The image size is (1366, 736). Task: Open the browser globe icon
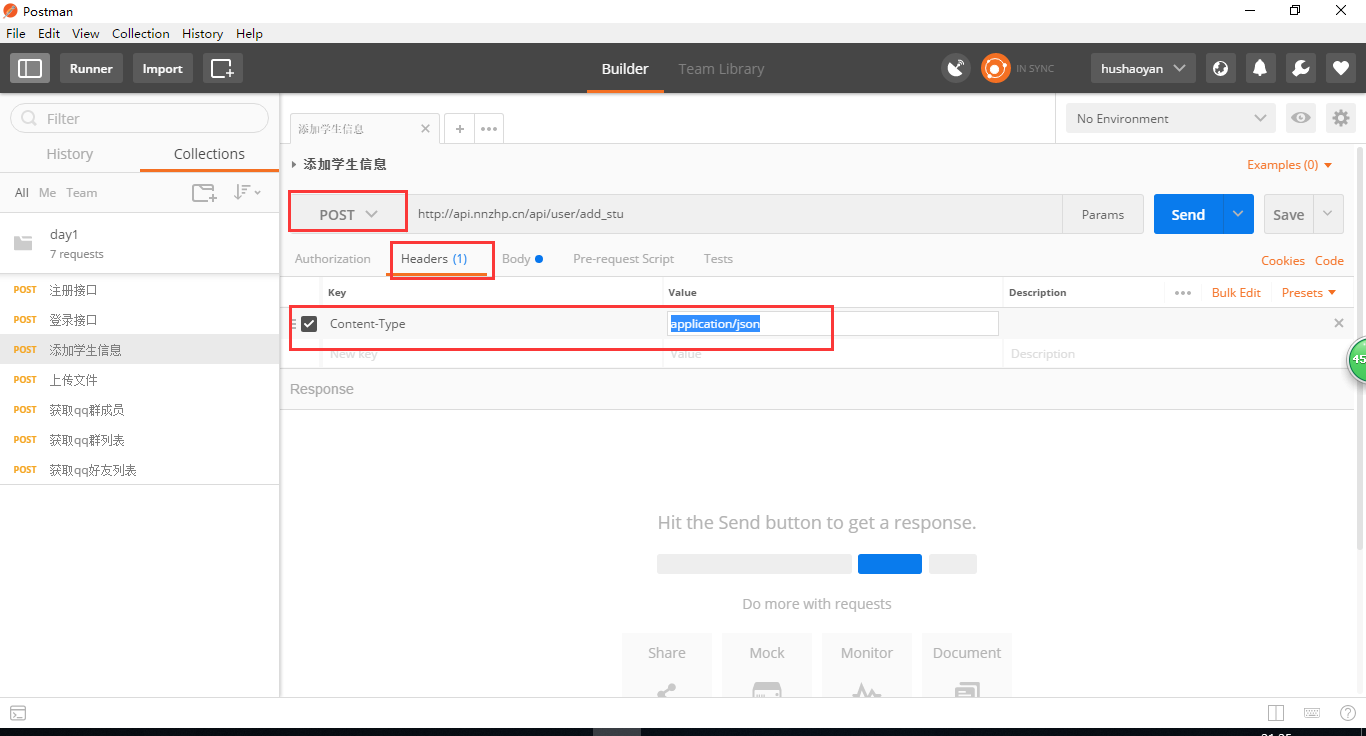tap(1220, 68)
